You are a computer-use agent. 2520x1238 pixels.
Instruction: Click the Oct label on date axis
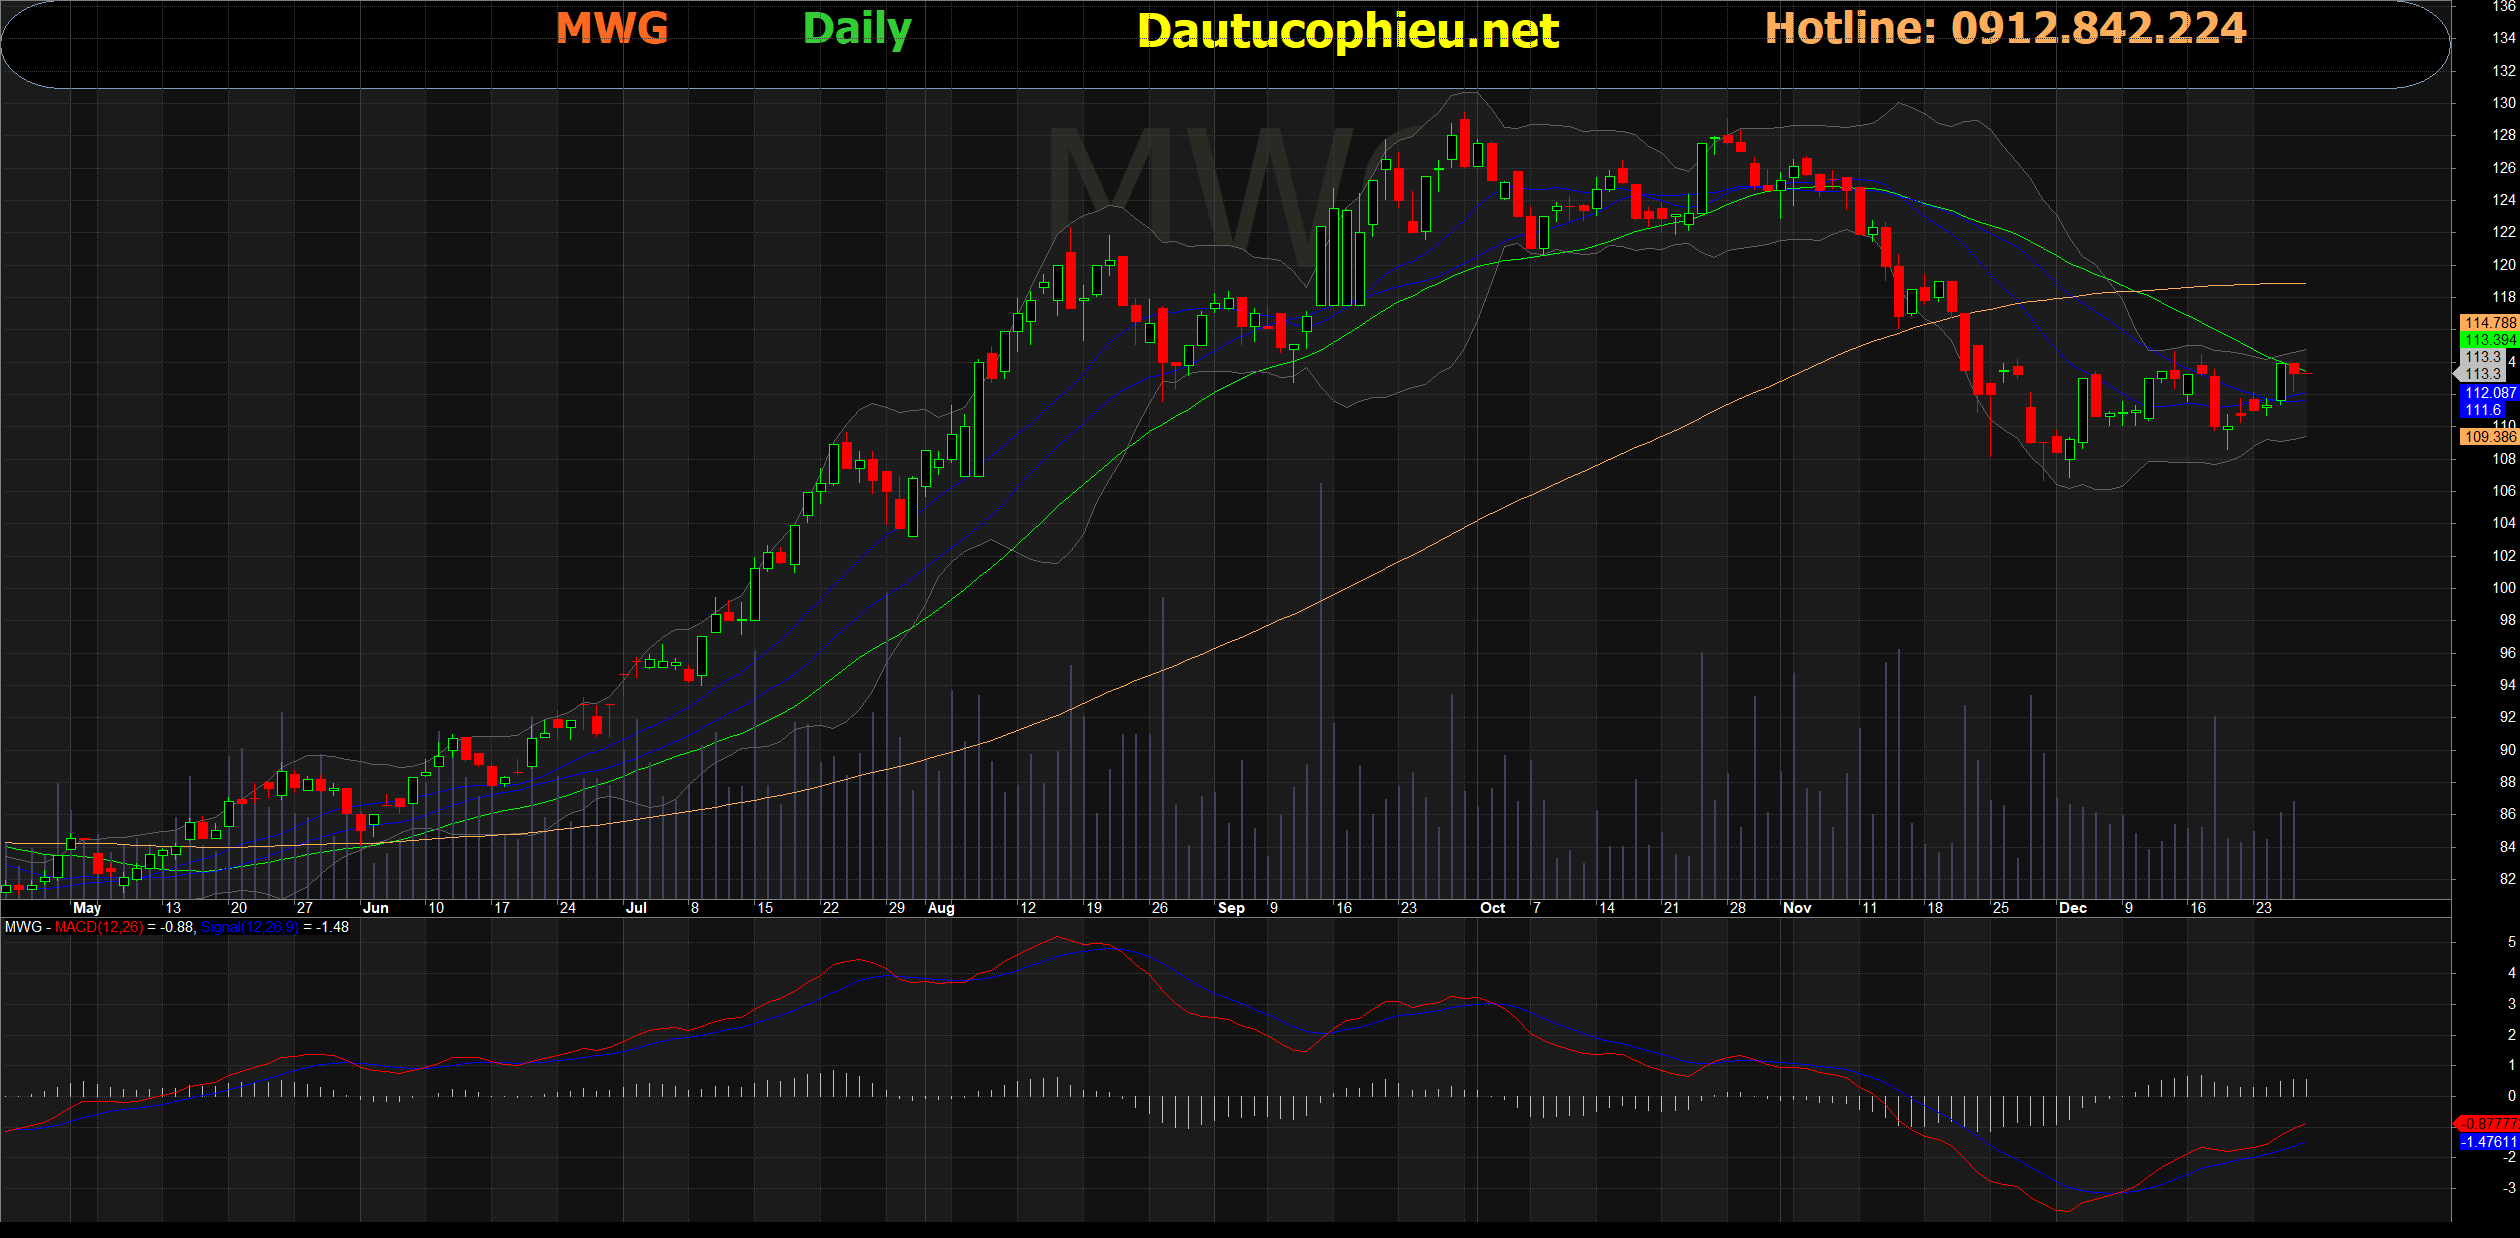[x=1492, y=908]
